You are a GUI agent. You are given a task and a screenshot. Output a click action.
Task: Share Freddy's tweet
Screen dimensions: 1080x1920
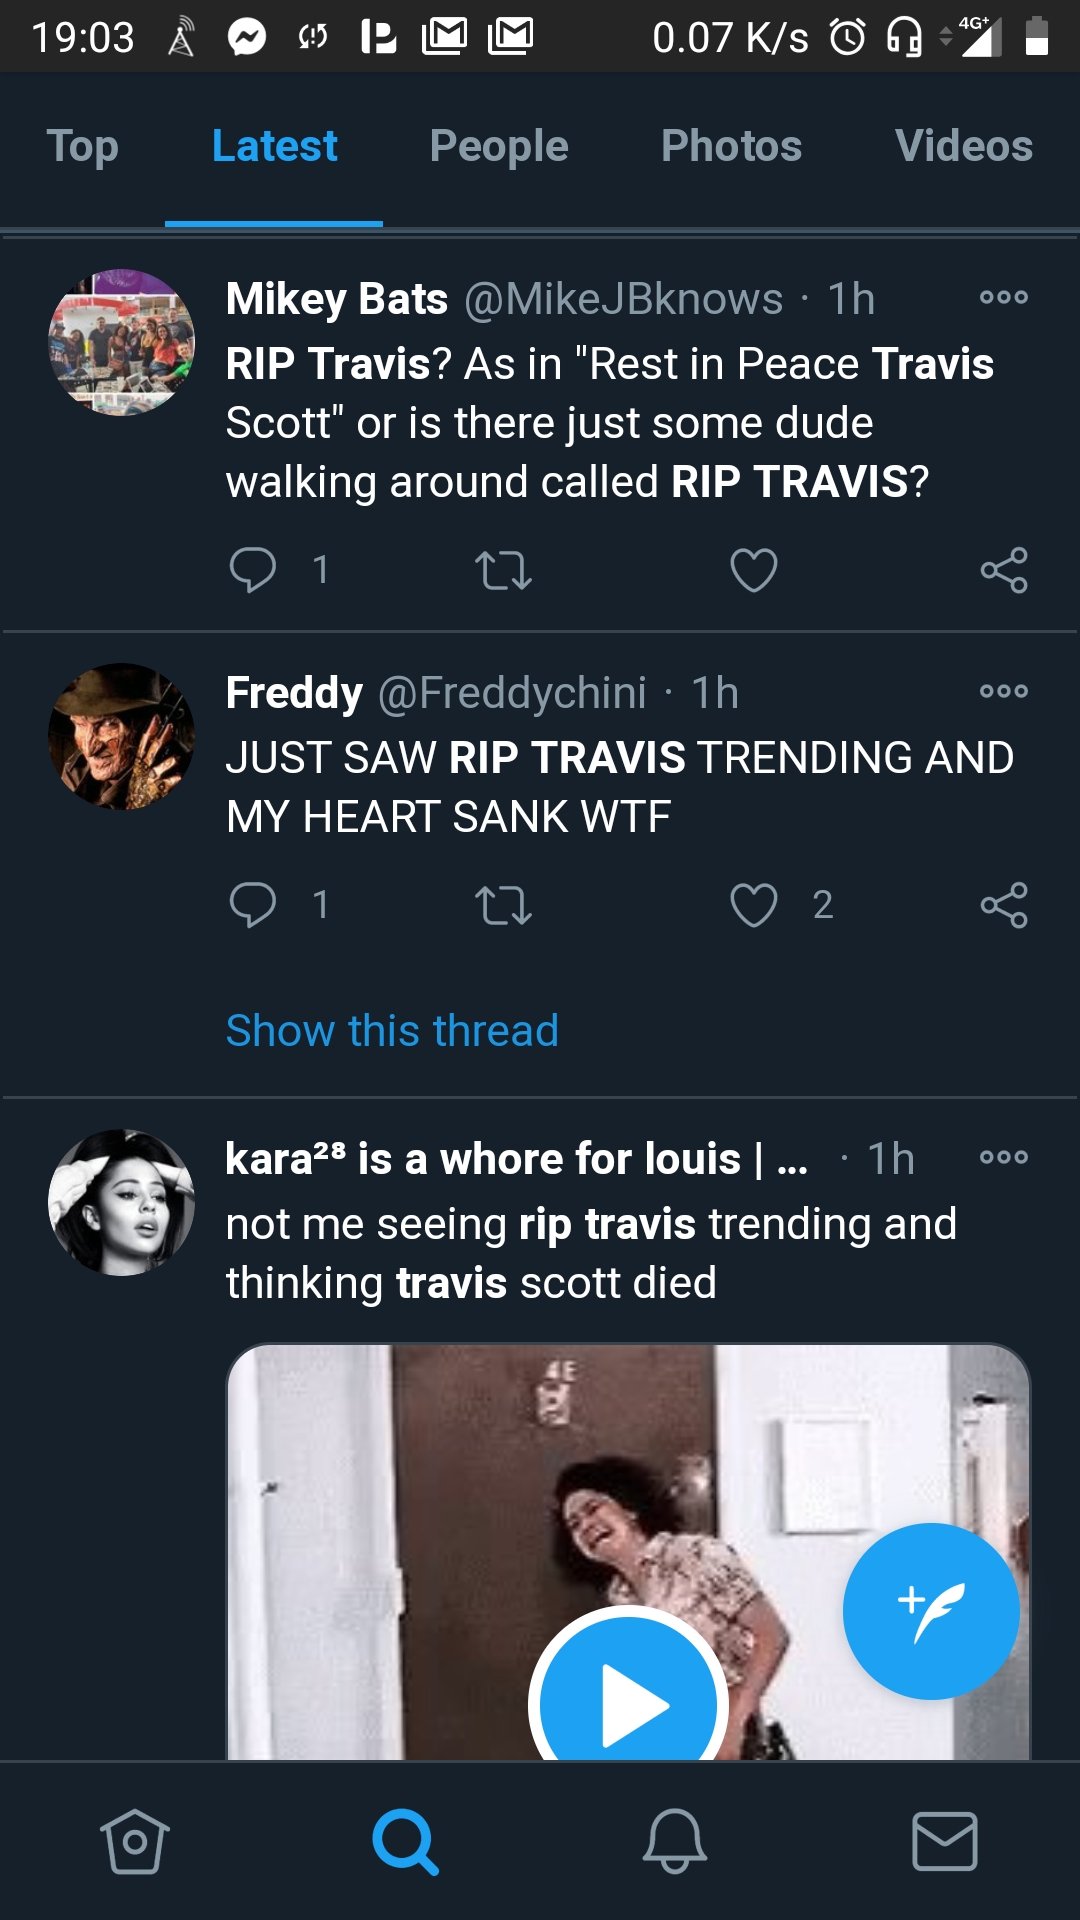(x=1004, y=905)
